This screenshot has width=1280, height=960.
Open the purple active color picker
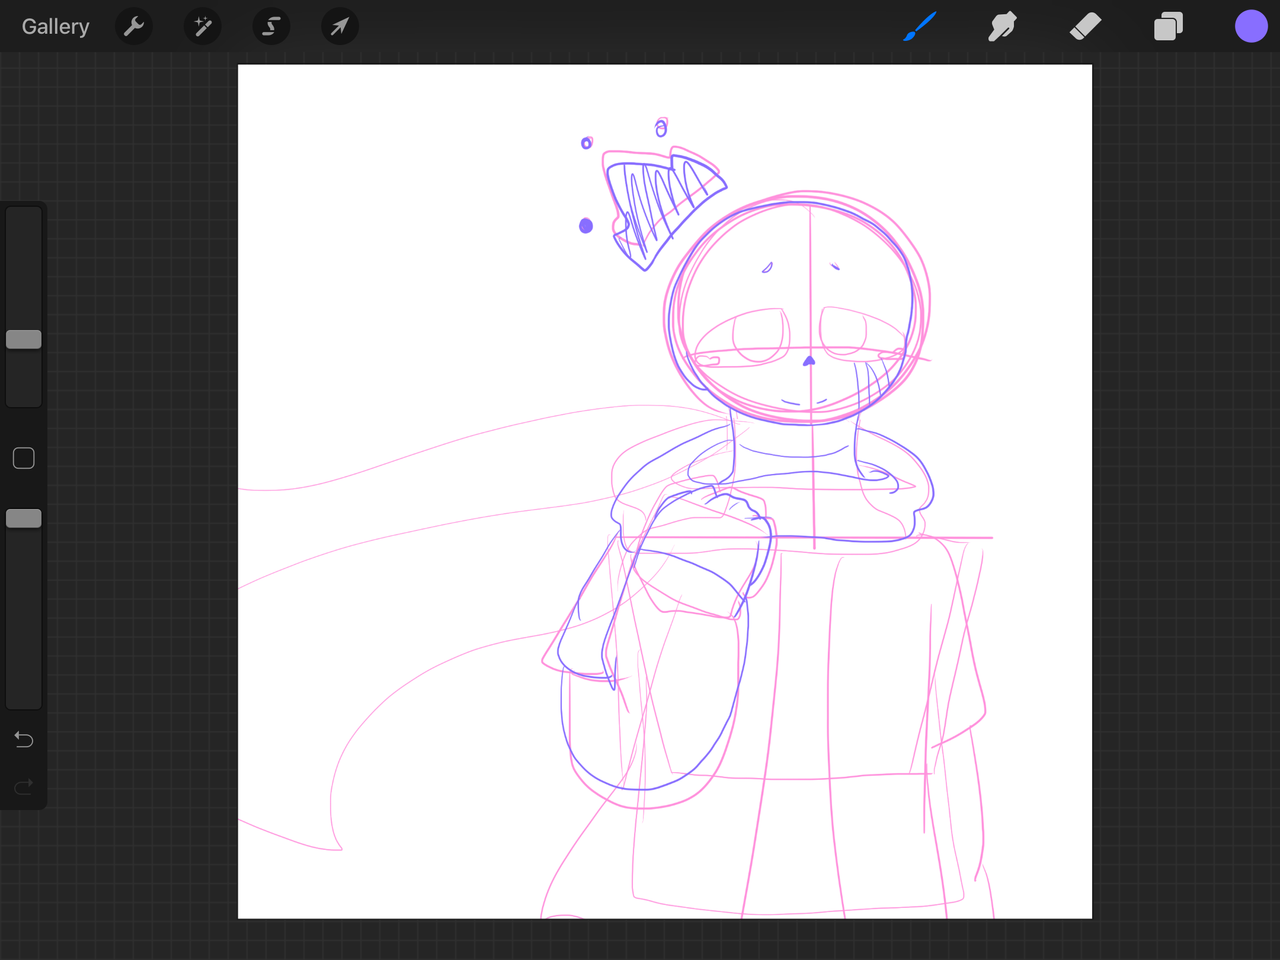(1251, 27)
